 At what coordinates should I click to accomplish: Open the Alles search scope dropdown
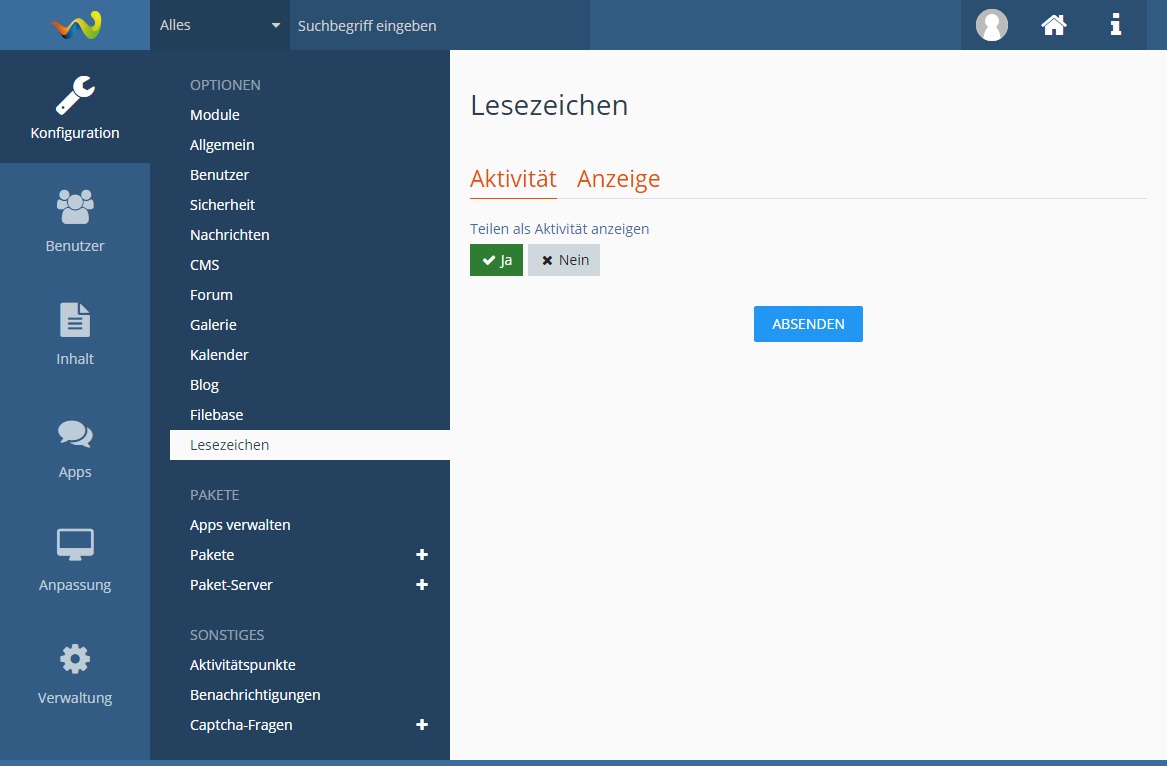[x=220, y=25]
